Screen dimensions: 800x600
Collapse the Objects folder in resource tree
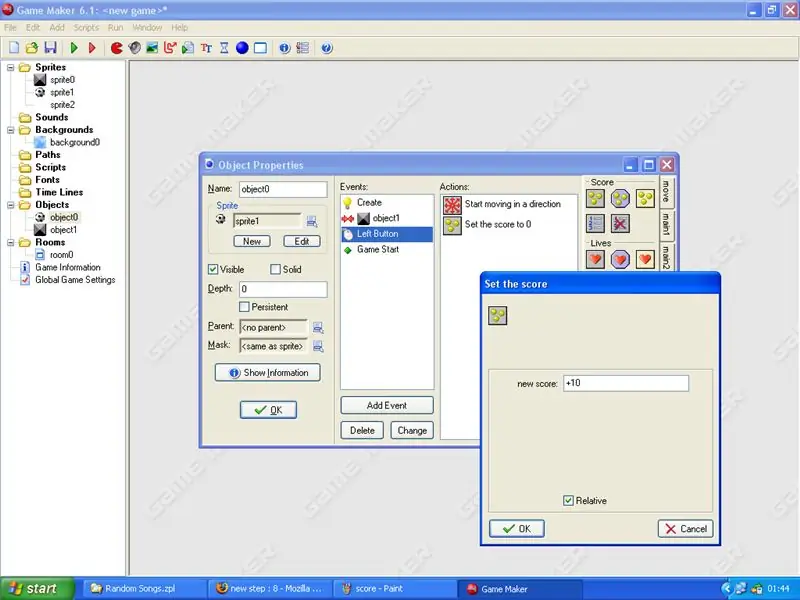point(11,205)
